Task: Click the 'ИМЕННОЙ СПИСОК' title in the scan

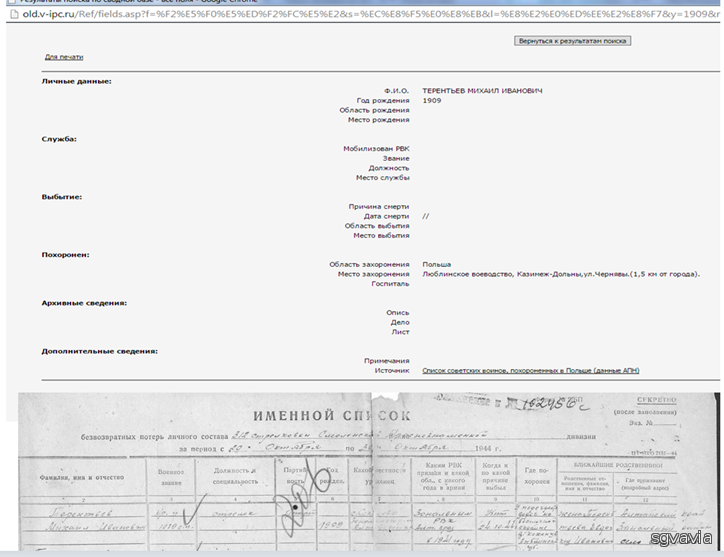Action: pos(332,416)
